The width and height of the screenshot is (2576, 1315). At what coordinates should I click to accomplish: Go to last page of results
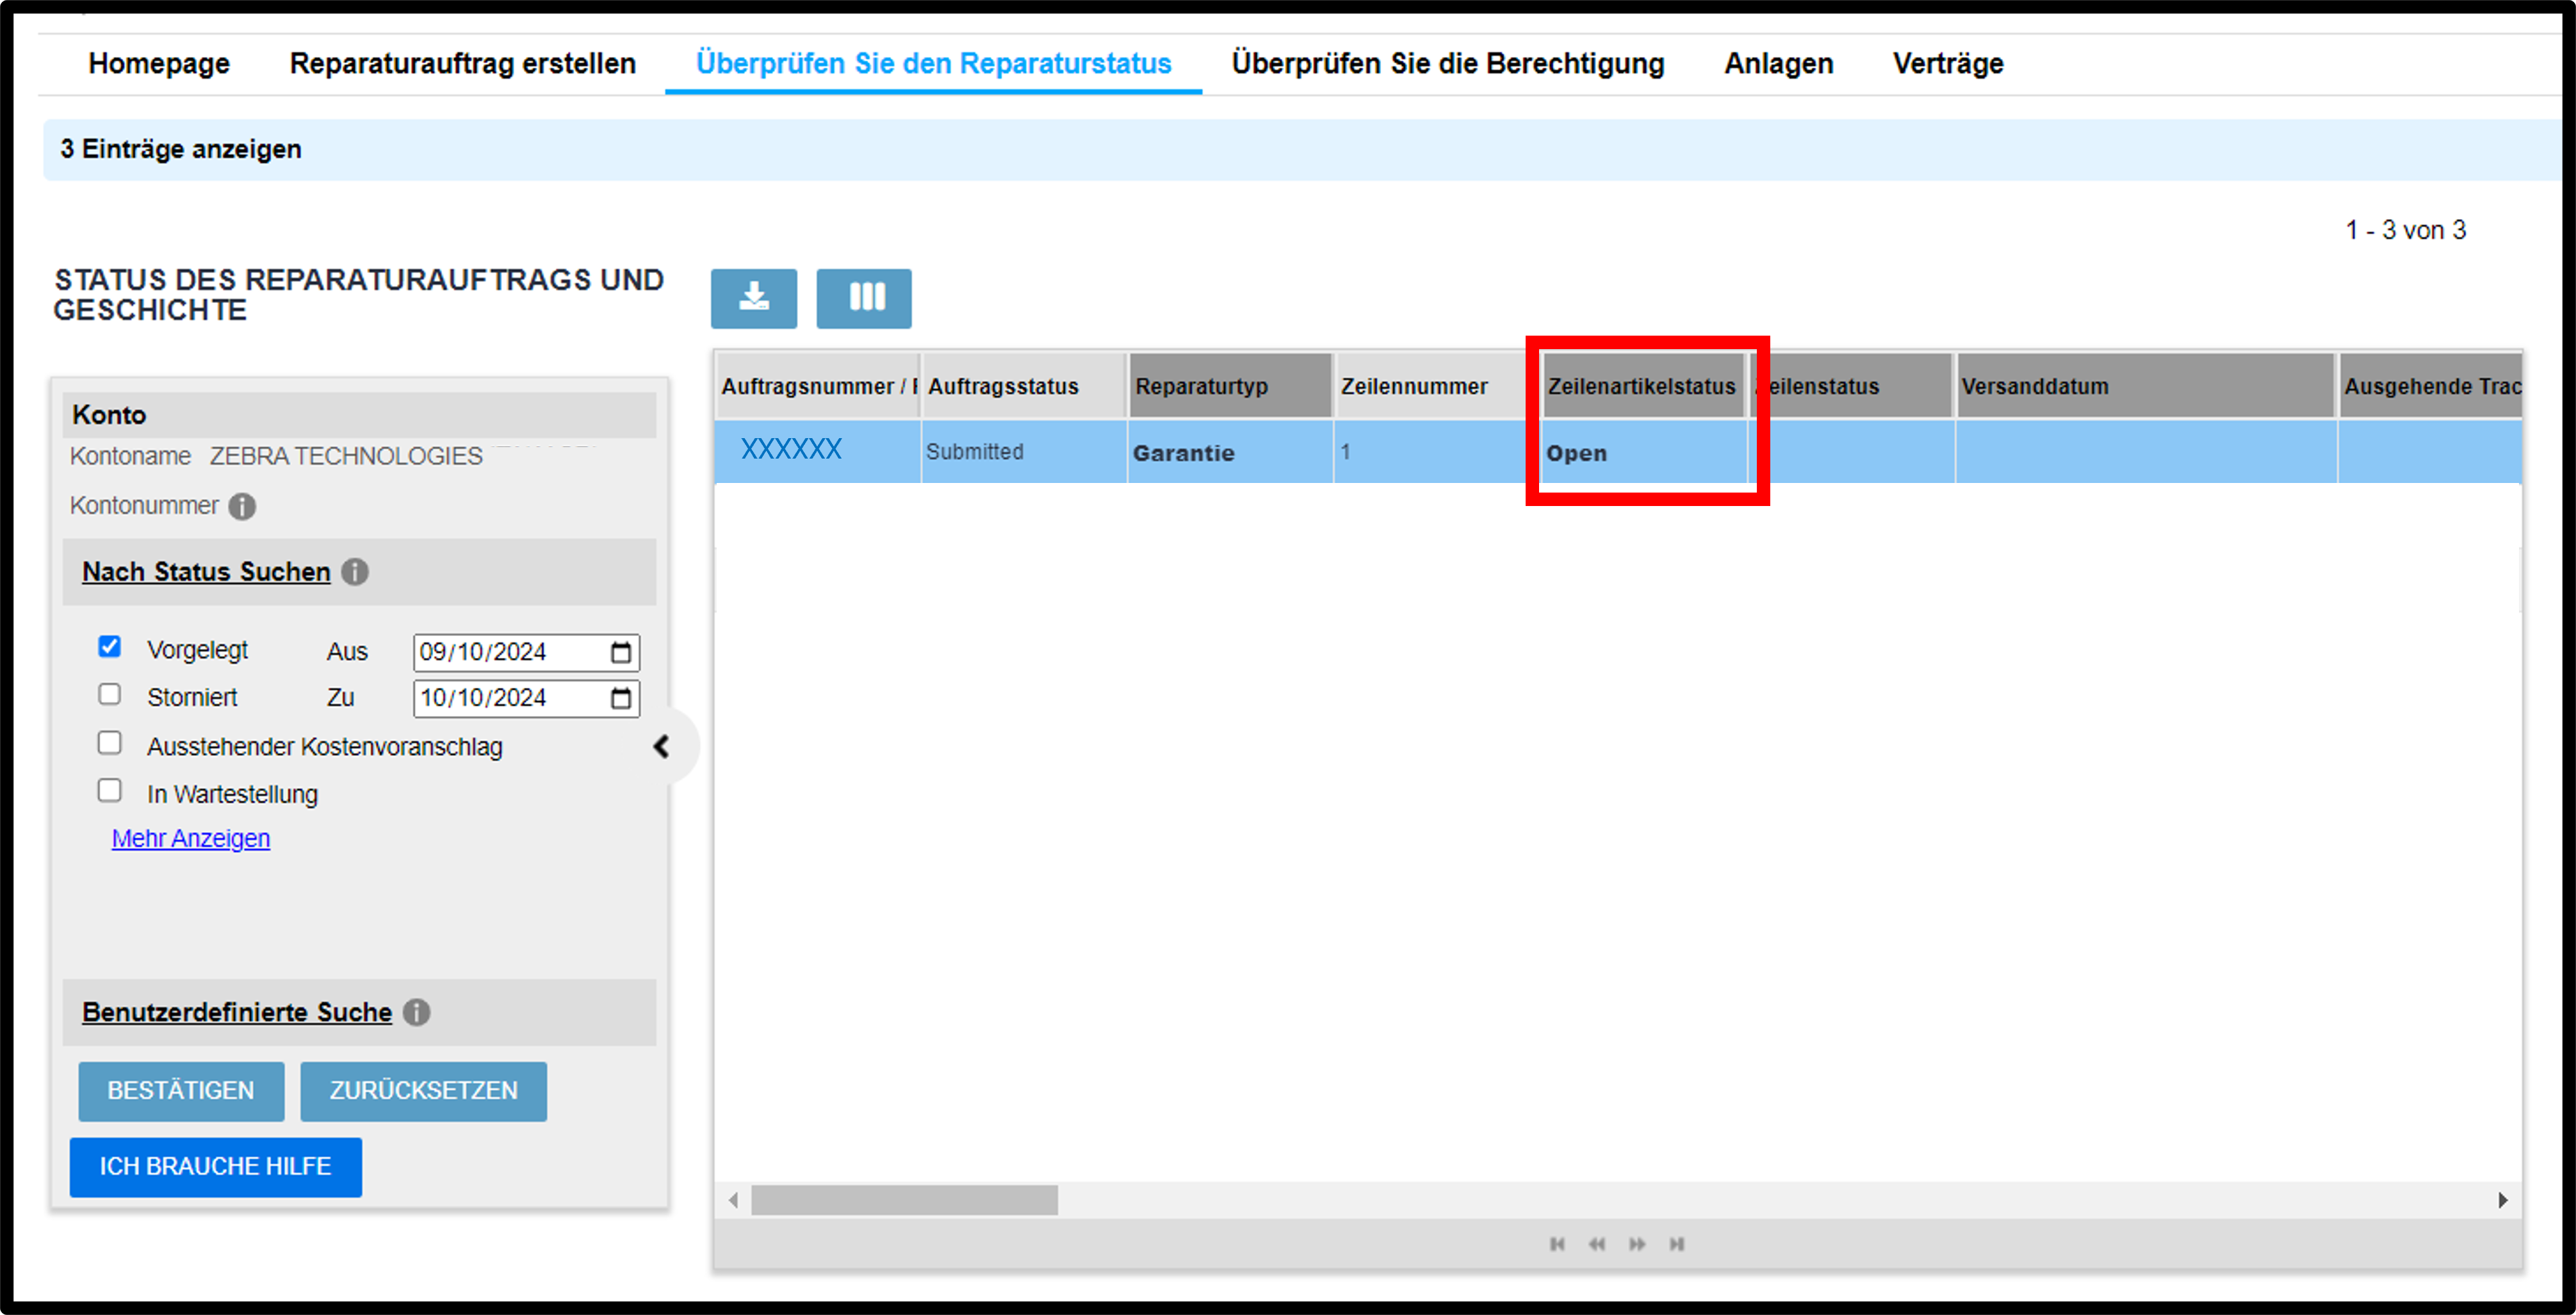1677,1244
